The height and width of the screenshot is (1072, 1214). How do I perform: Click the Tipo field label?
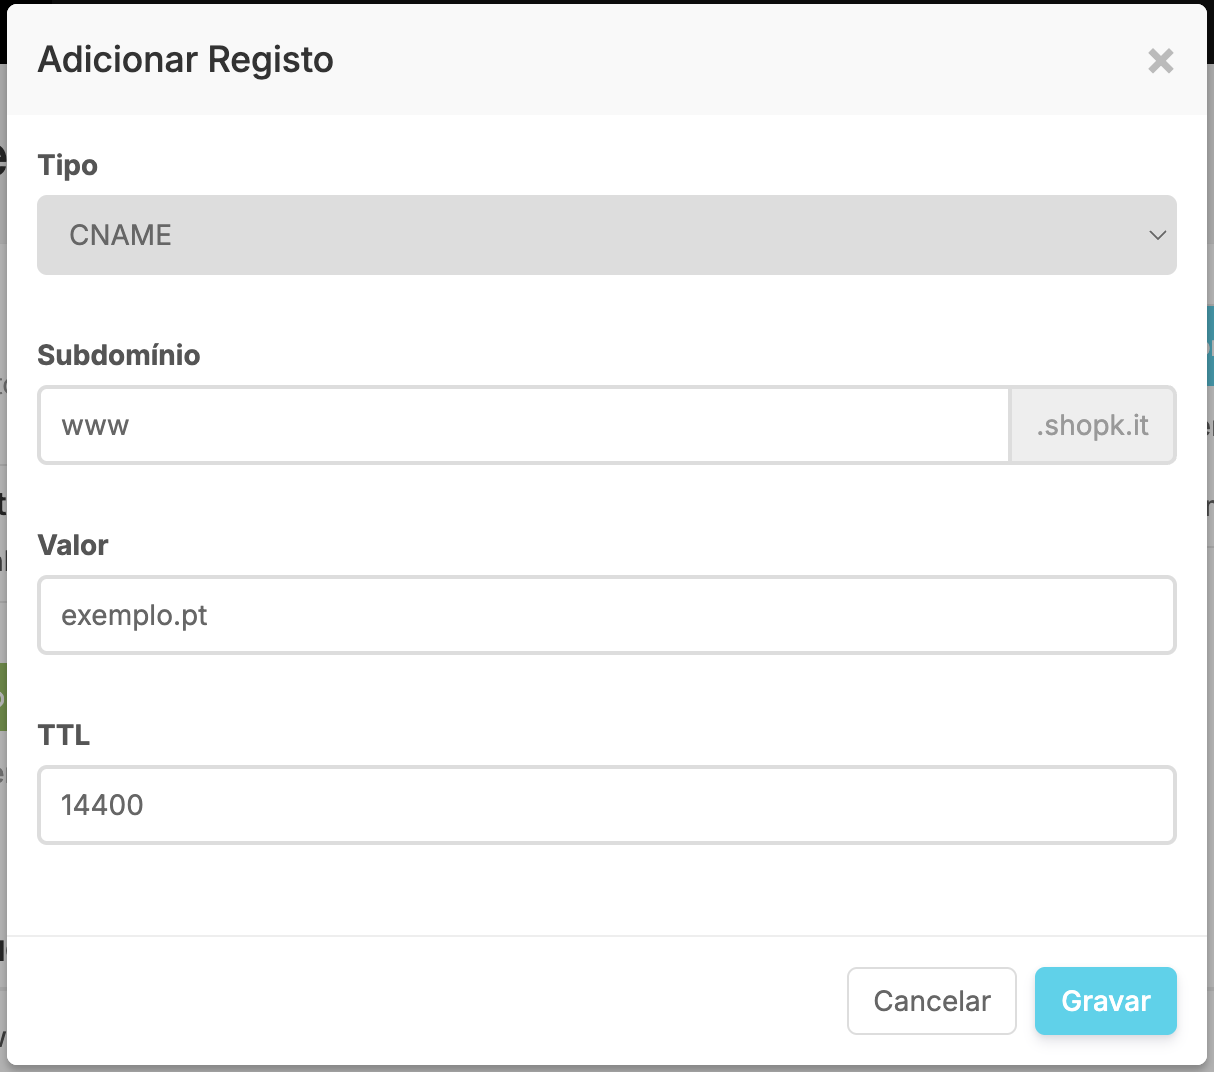67,165
